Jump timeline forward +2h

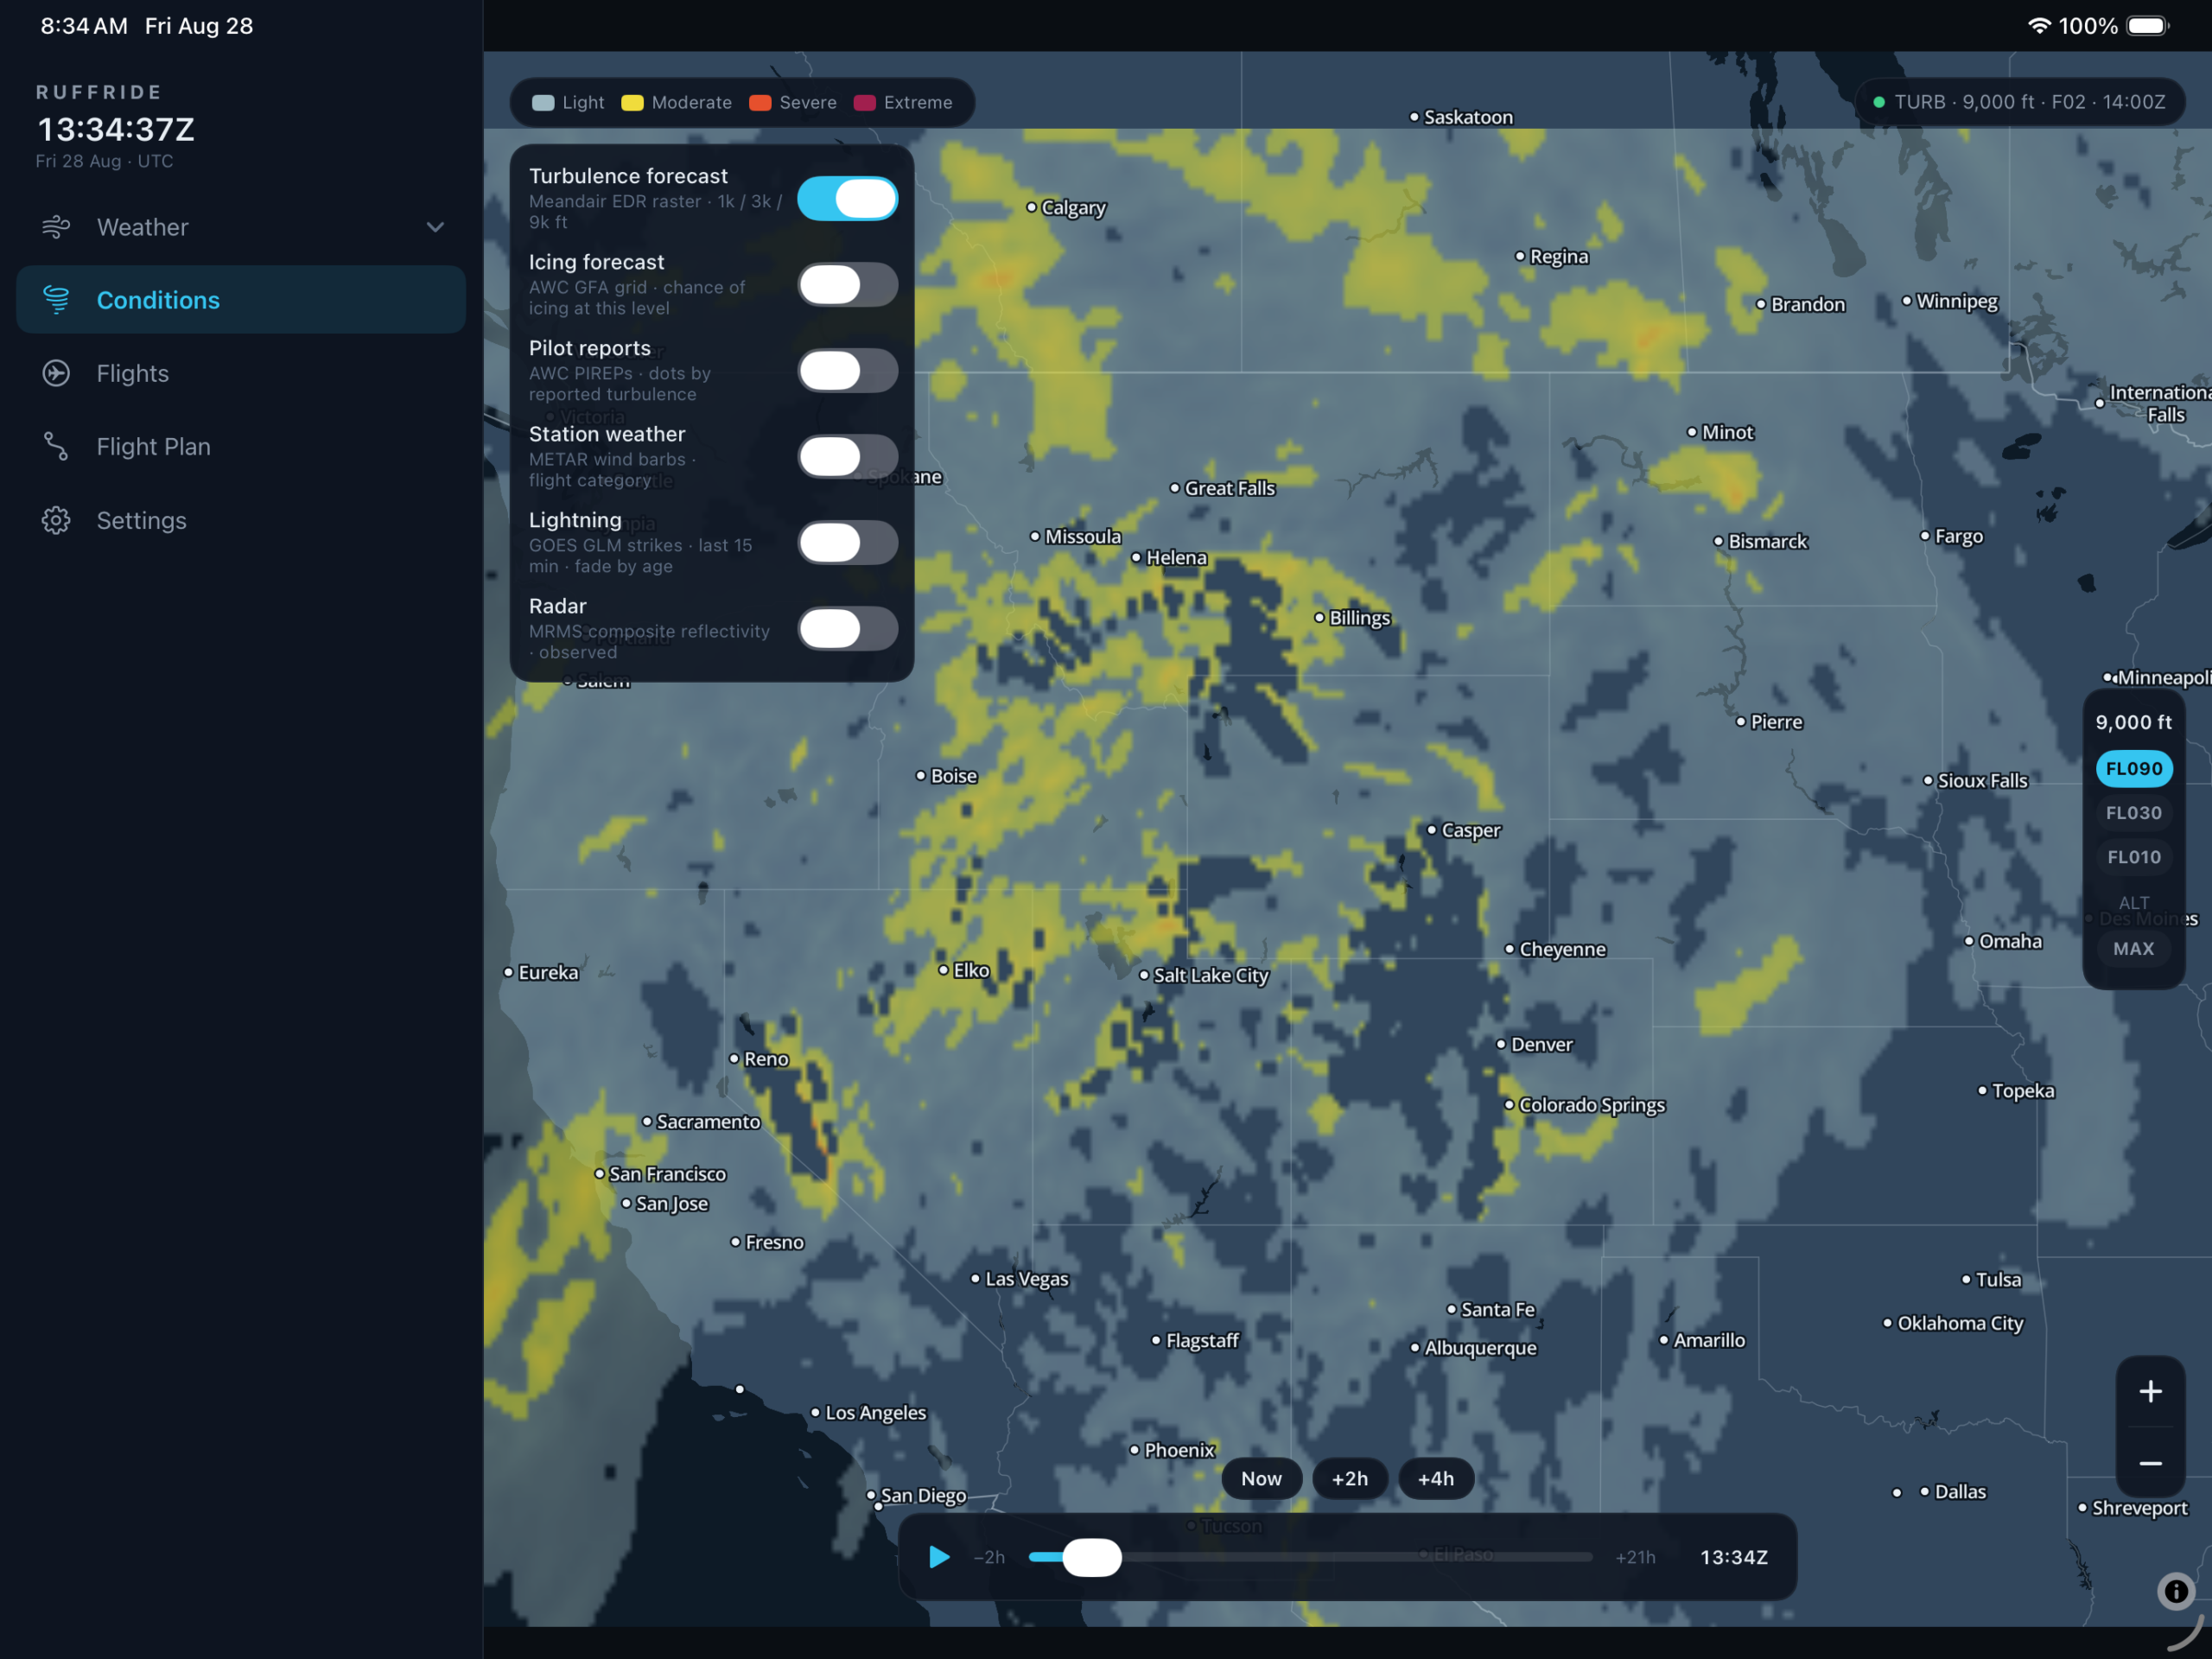click(x=1349, y=1479)
